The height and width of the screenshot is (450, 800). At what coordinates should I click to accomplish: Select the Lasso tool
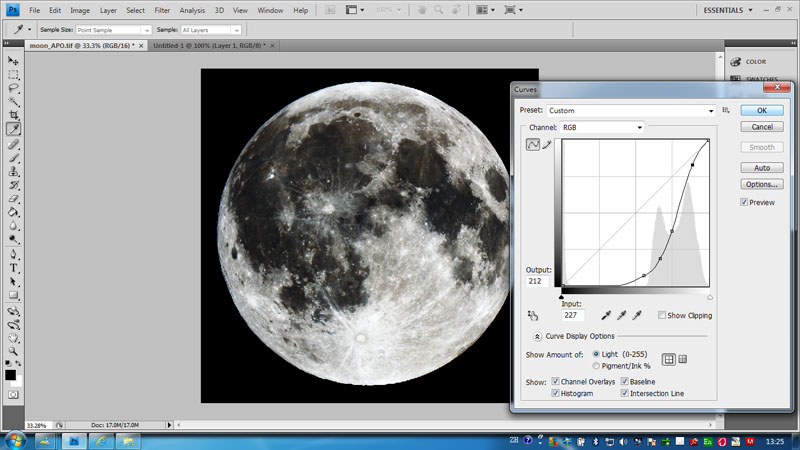point(14,88)
